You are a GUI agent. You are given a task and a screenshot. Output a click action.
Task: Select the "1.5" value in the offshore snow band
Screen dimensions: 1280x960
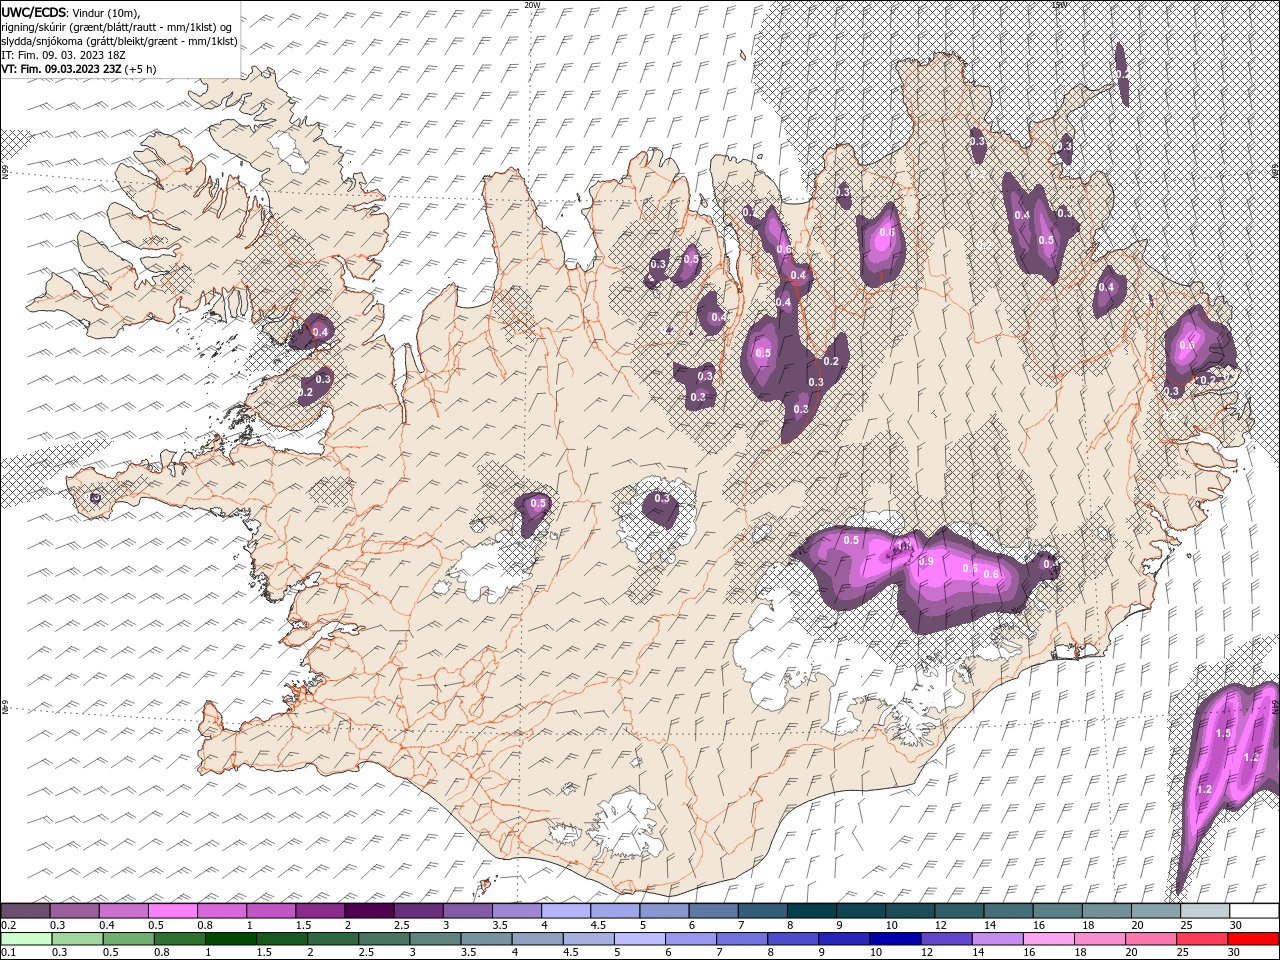coord(1223,734)
